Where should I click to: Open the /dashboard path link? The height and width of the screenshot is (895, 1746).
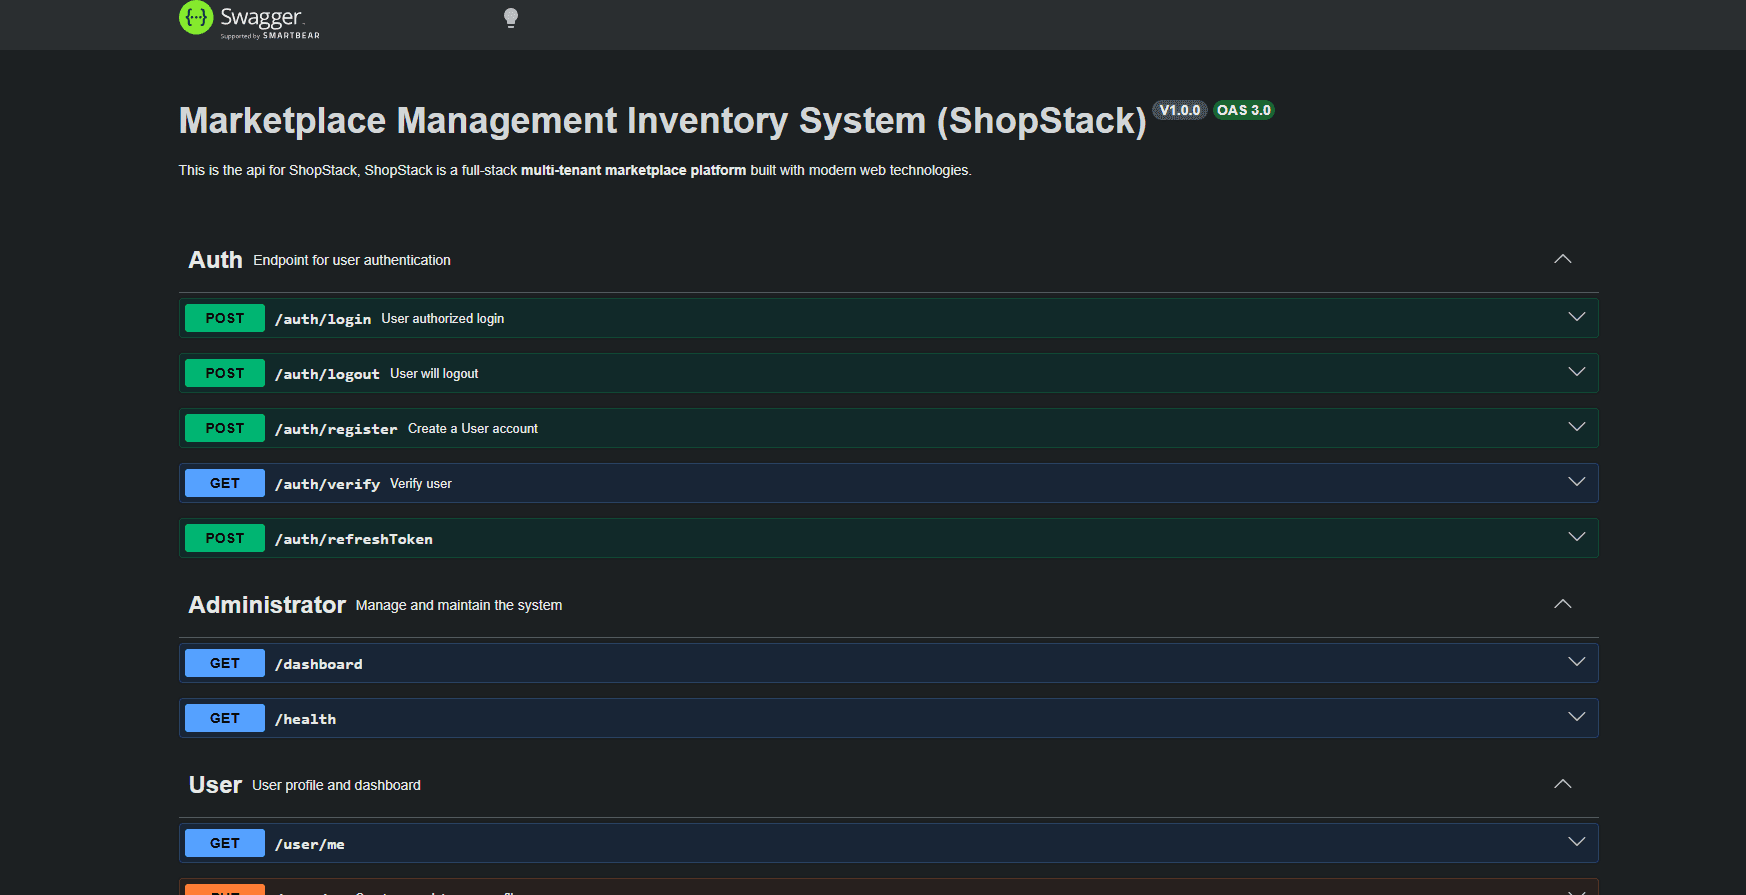[x=319, y=664]
